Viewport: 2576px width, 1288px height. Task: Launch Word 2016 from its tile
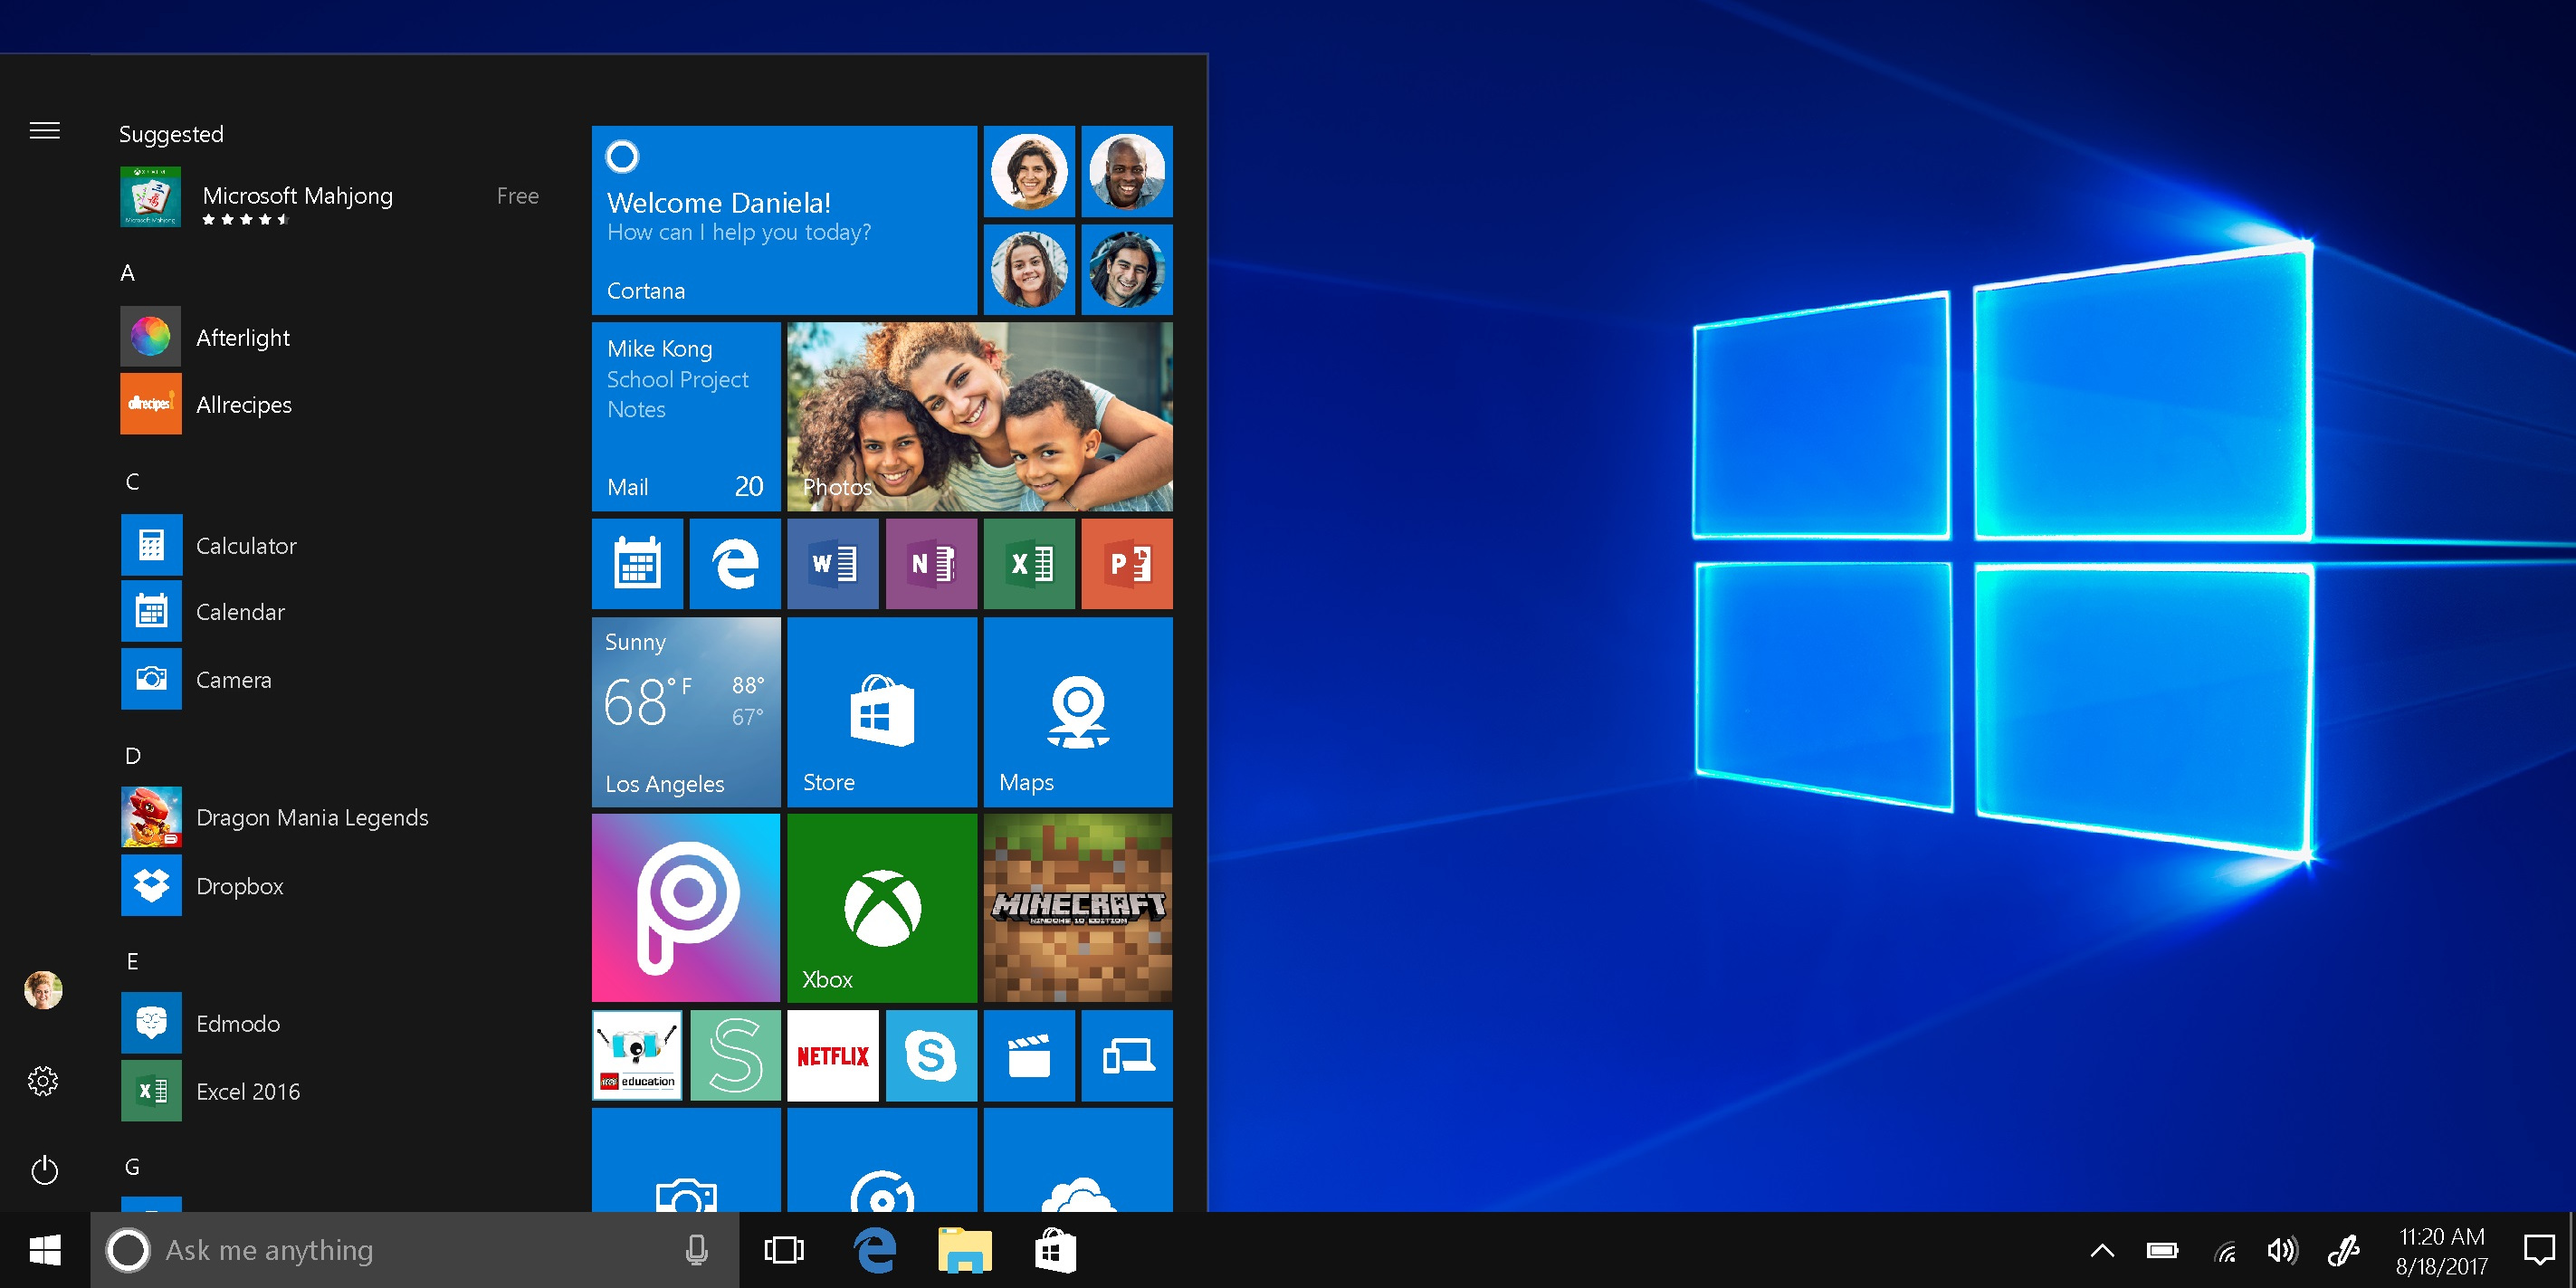(833, 563)
